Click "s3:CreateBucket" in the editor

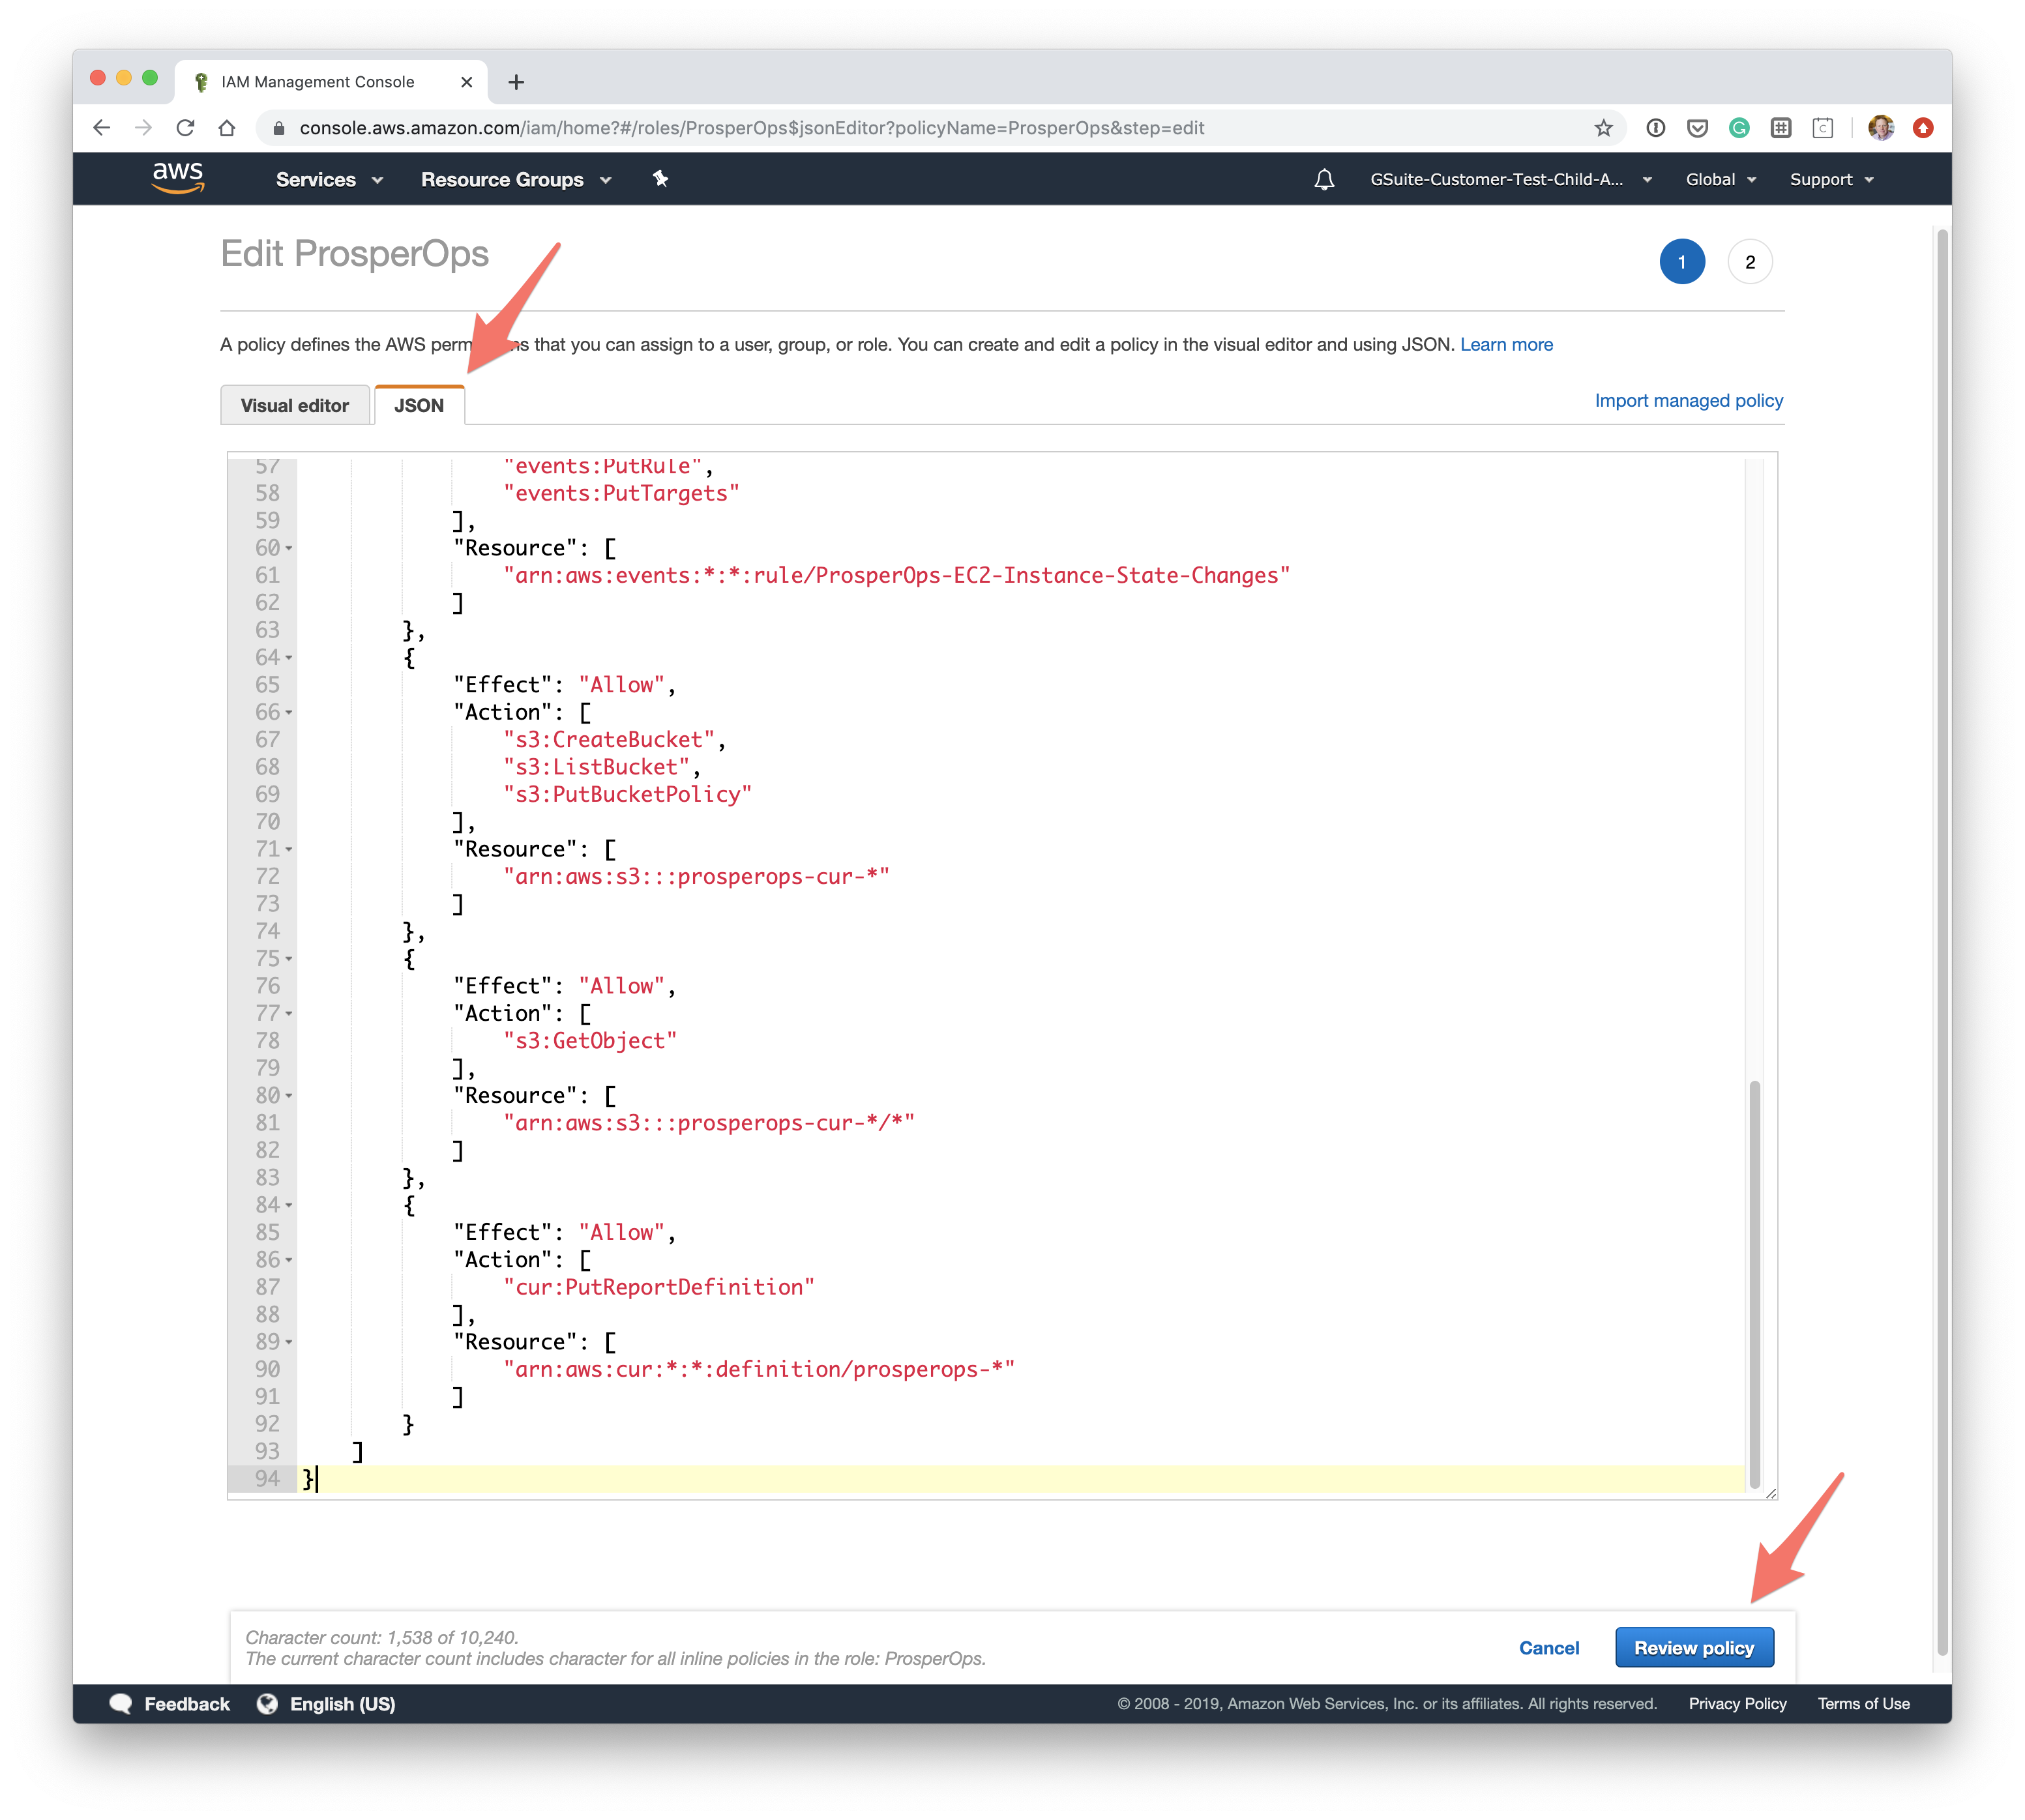pyautogui.click(x=609, y=740)
